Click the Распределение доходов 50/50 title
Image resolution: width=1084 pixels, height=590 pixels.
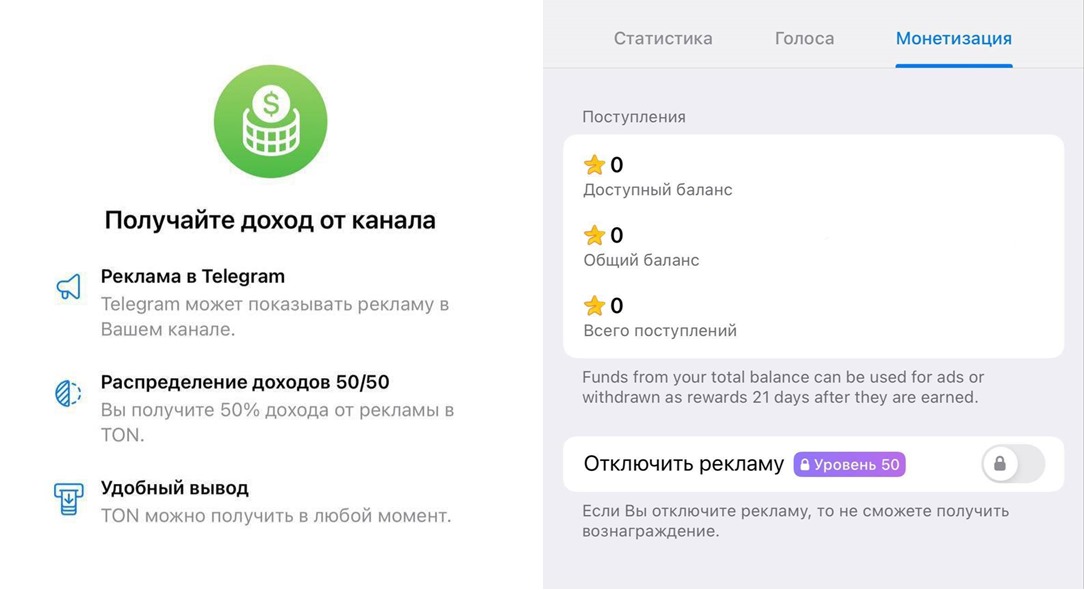245,382
